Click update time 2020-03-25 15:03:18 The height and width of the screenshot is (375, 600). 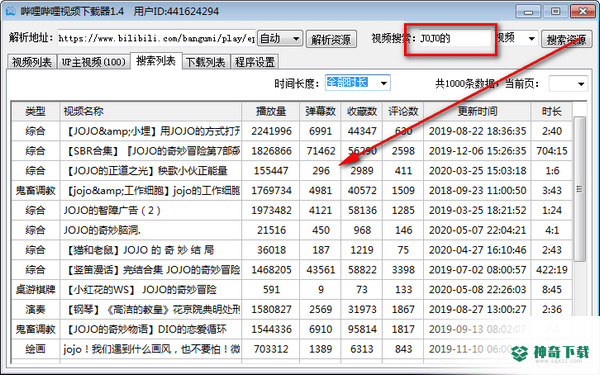477,171
